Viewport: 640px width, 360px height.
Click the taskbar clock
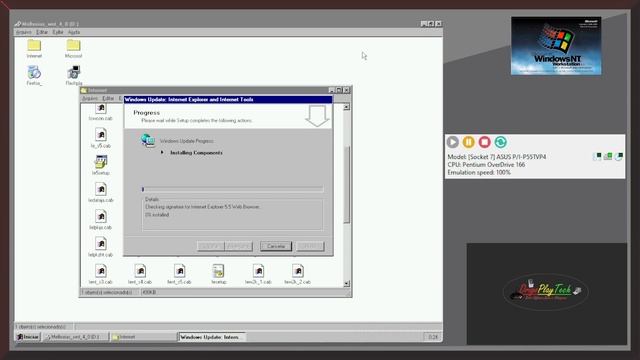[433, 337]
